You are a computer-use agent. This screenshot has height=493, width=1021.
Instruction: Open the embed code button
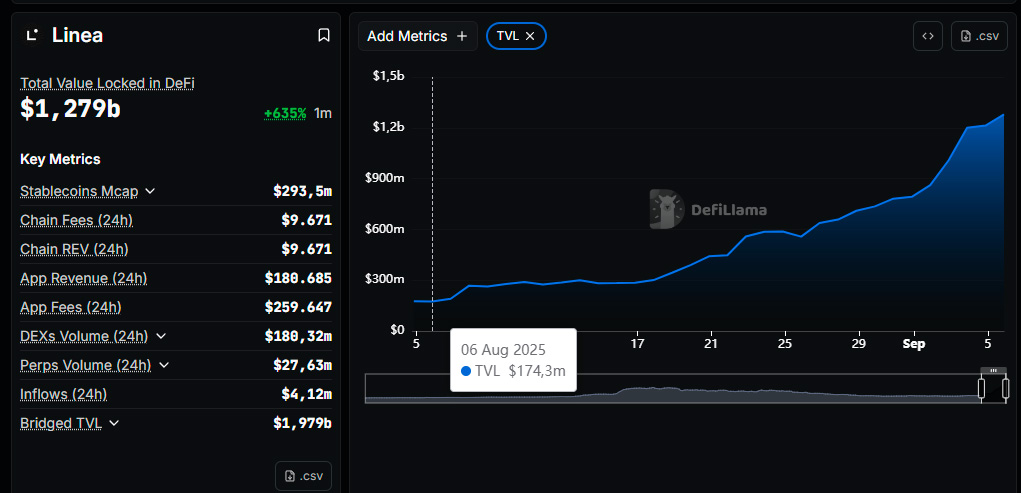928,36
